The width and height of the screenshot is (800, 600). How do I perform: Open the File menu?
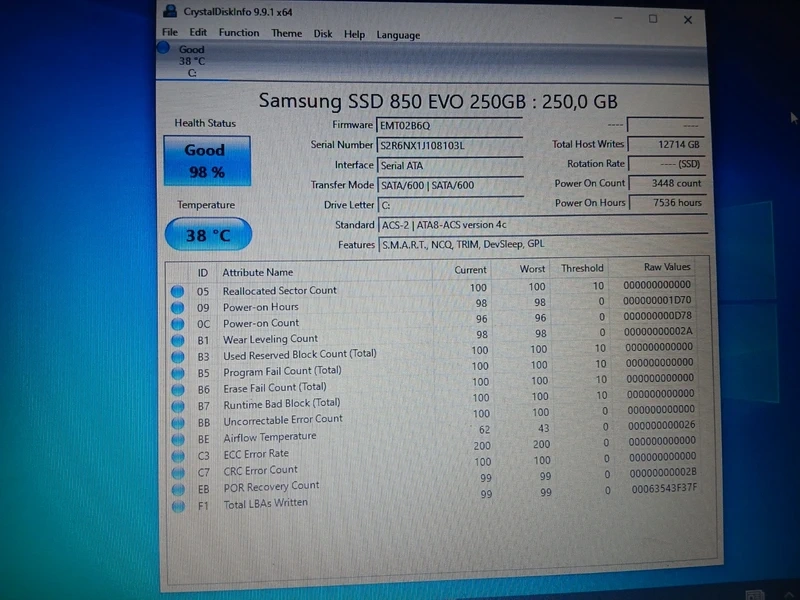169,32
